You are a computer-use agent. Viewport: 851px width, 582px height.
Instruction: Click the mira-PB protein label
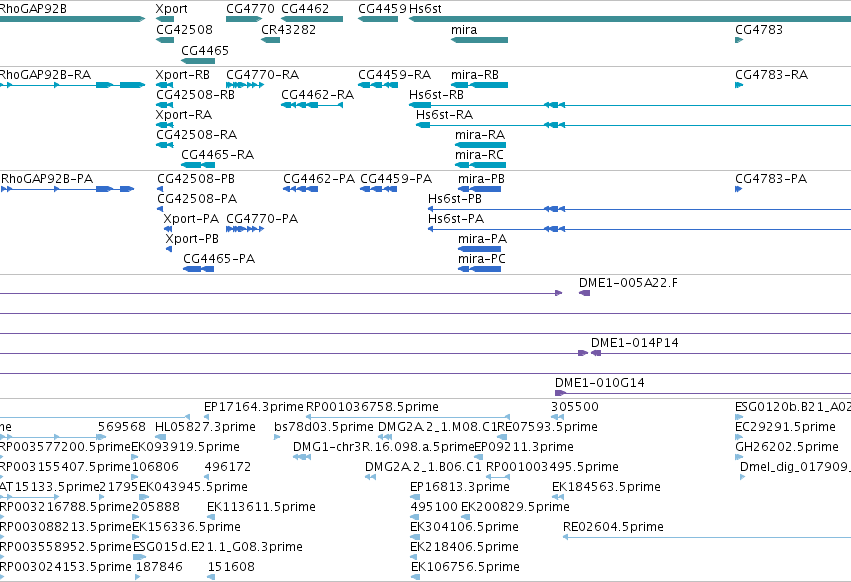point(481,179)
